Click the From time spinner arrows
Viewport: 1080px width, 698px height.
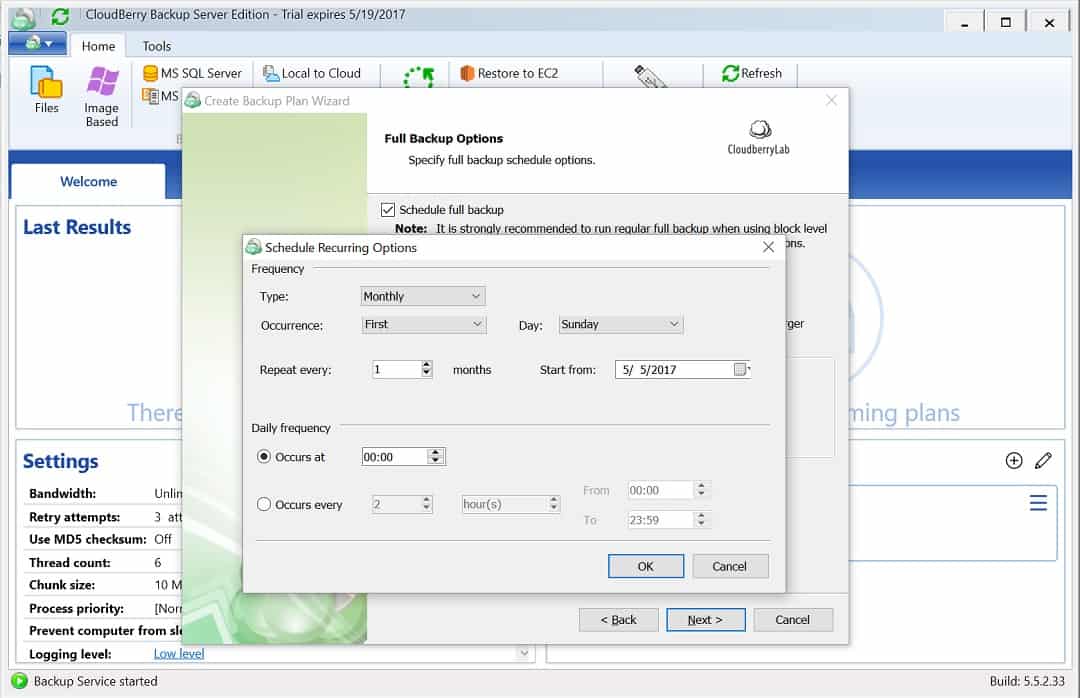(x=701, y=490)
